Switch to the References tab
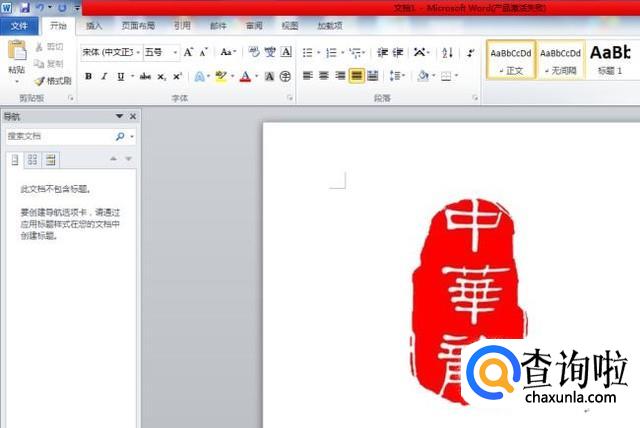The image size is (640, 428). coord(182,26)
